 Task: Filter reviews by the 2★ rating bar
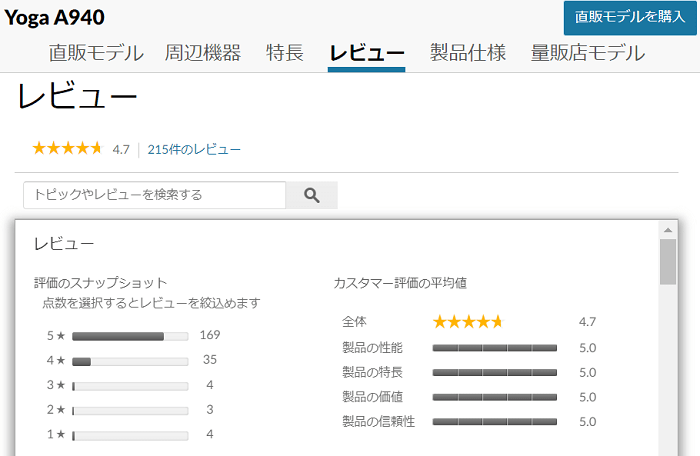(130, 411)
